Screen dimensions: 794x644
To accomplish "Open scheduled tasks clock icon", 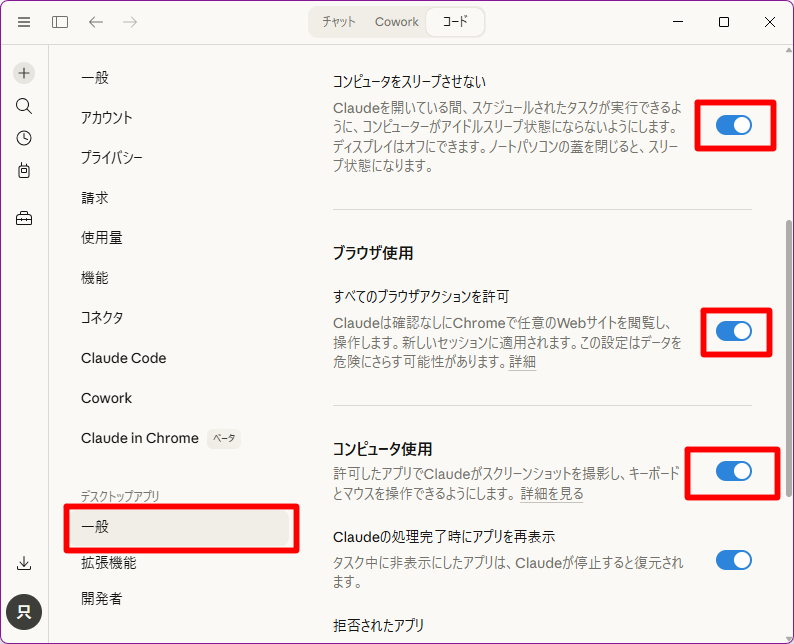I will pos(24,138).
